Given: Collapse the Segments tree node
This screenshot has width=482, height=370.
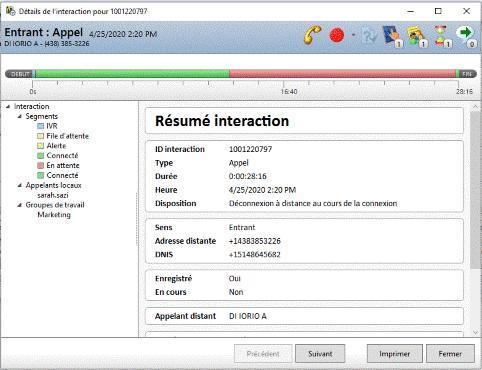Looking at the screenshot, I should (x=19, y=116).
